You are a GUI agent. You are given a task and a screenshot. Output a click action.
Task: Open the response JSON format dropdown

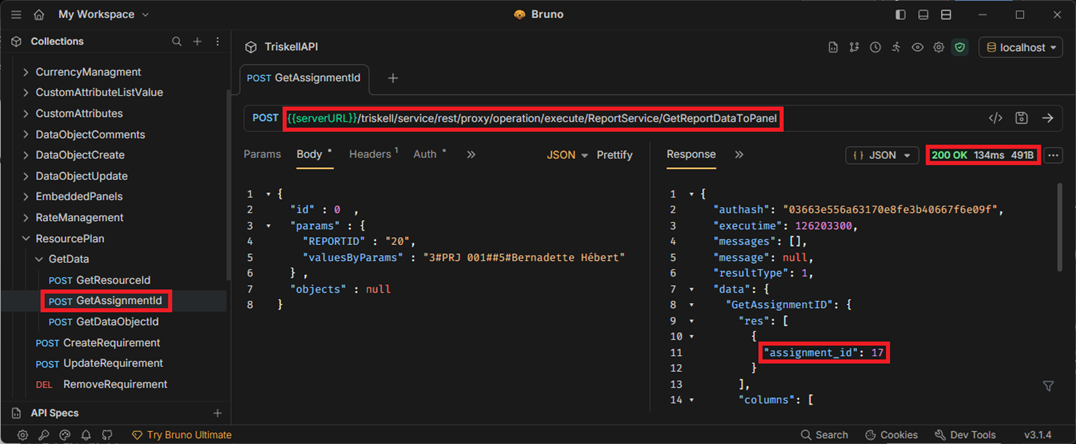882,155
